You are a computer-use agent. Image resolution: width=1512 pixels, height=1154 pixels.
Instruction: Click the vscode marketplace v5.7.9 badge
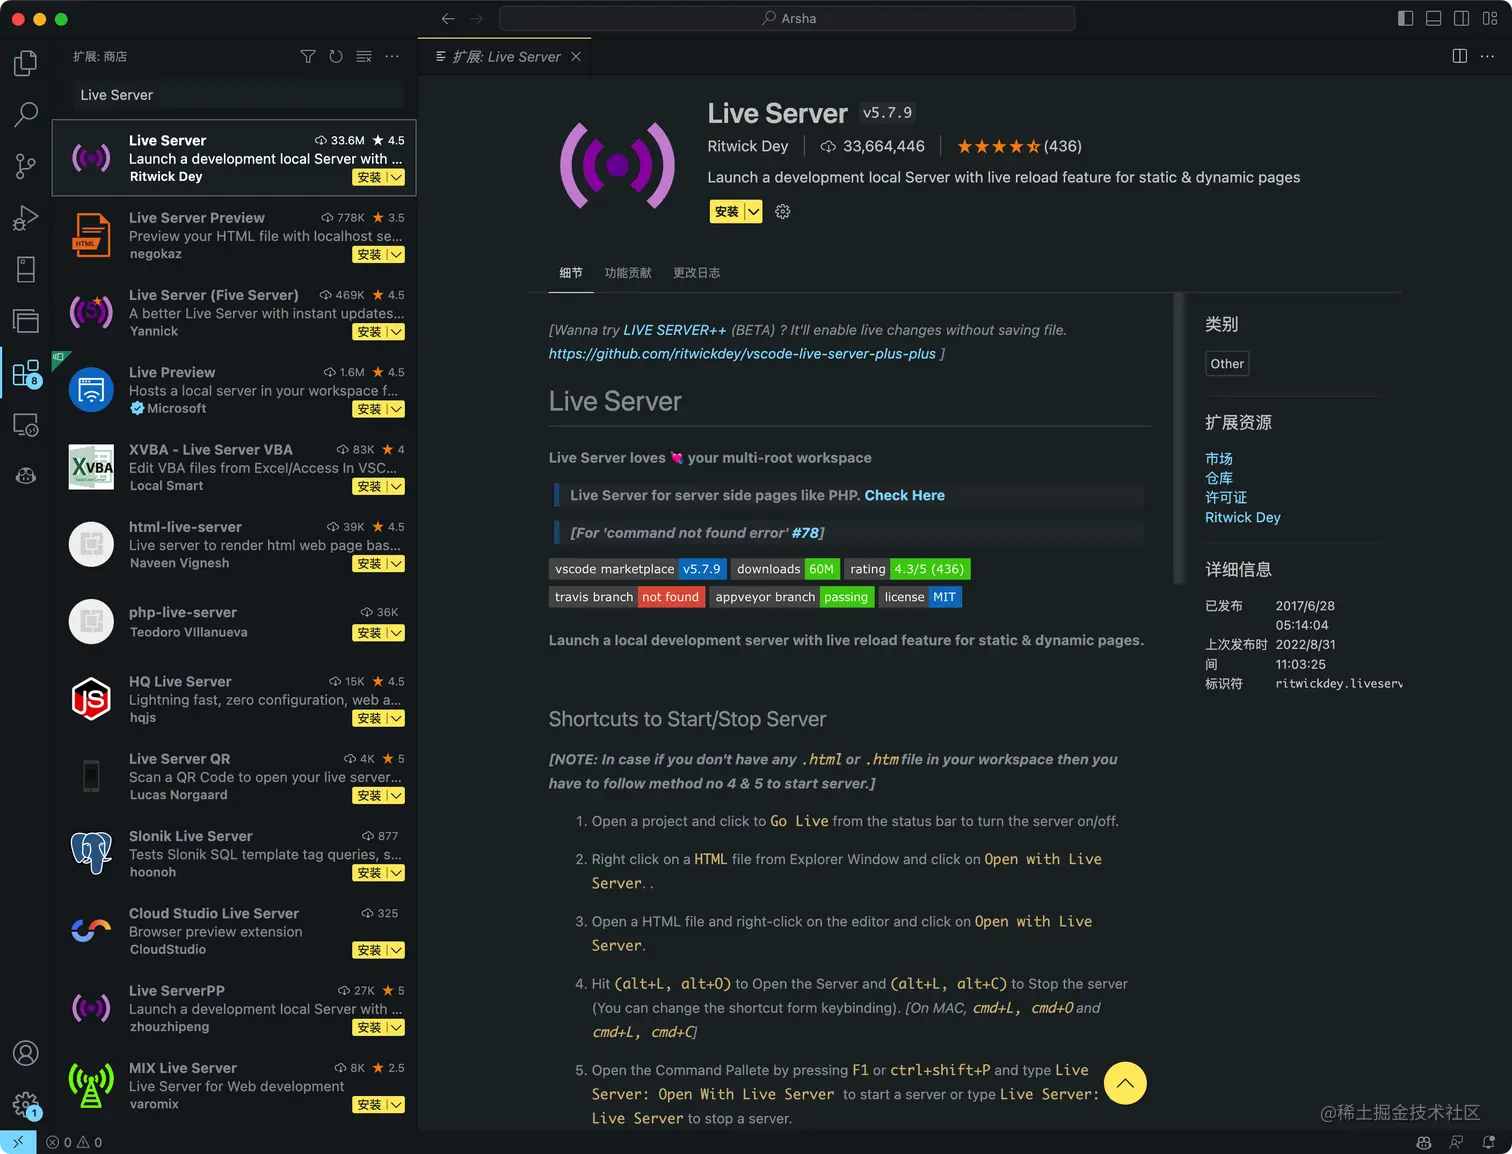pyautogui.click(x=638, y=569)
